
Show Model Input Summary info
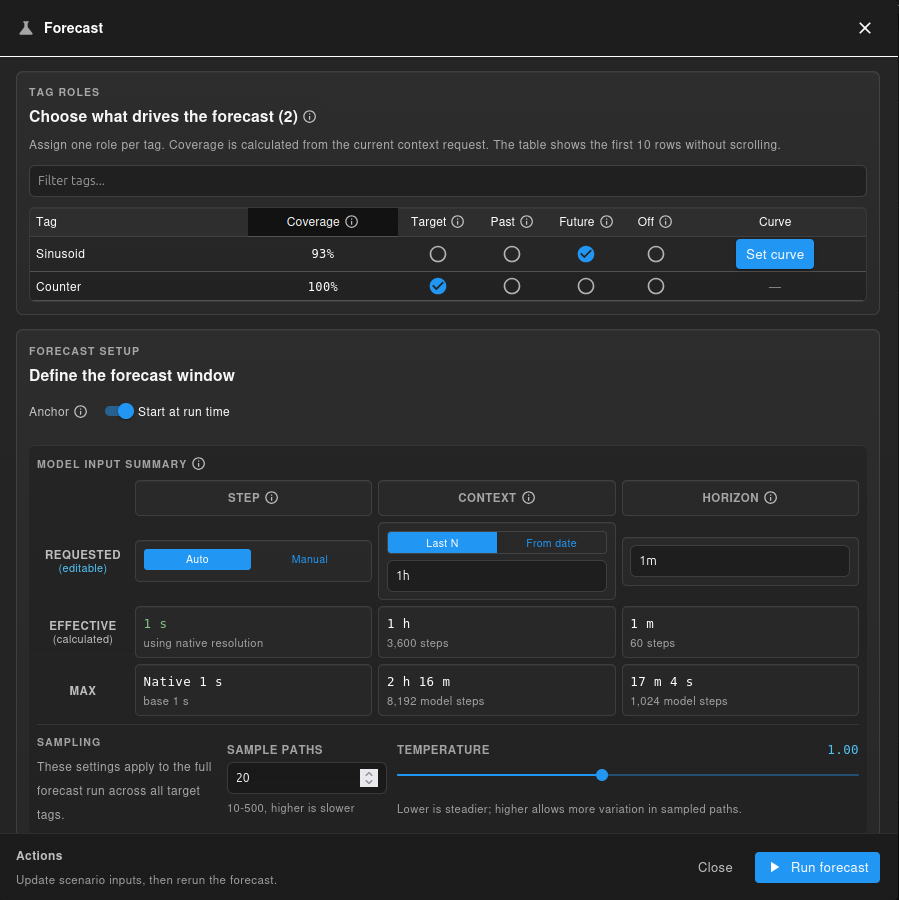pyautogui.click(x=199, y=464)
